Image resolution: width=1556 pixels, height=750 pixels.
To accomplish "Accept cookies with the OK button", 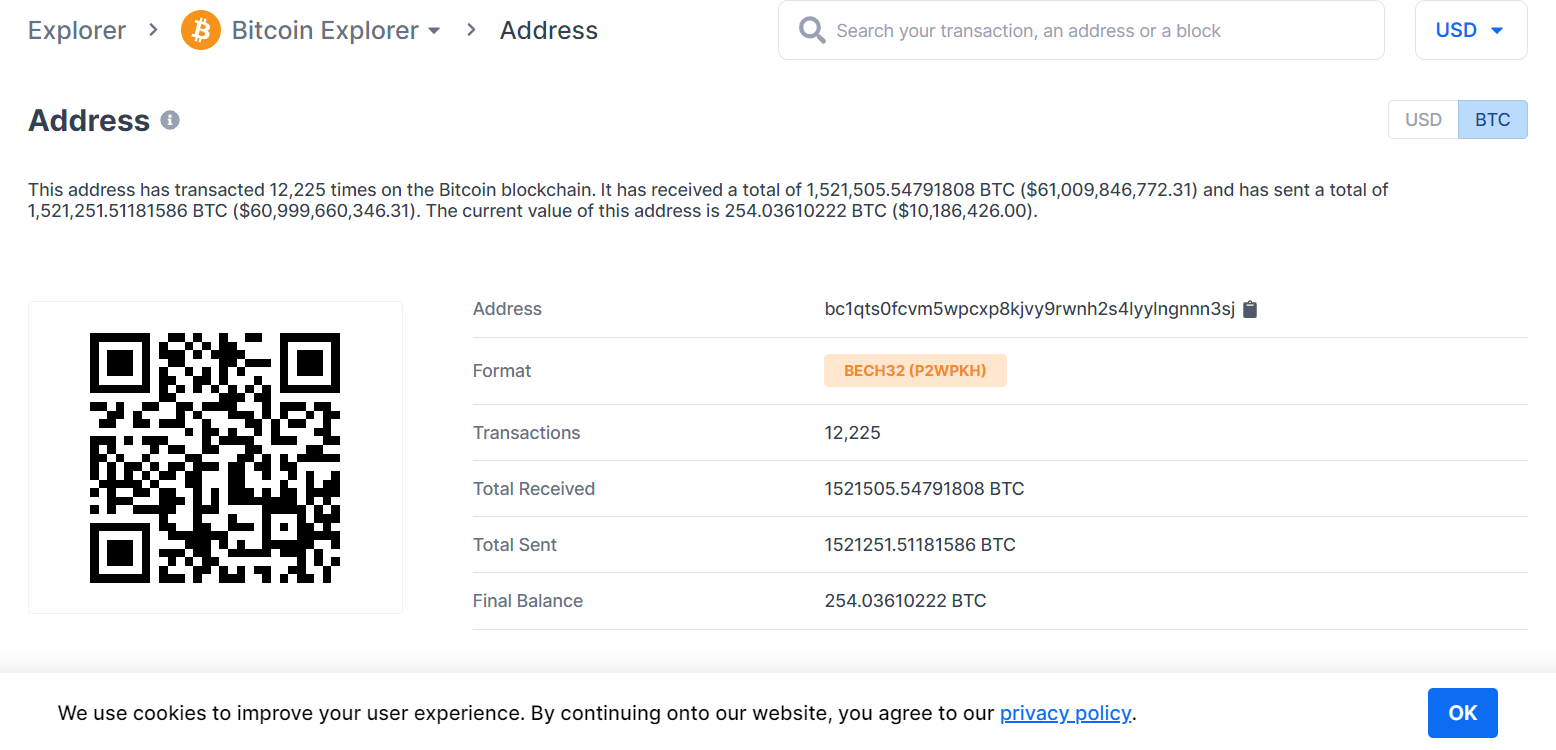I will click(1463, 713).
